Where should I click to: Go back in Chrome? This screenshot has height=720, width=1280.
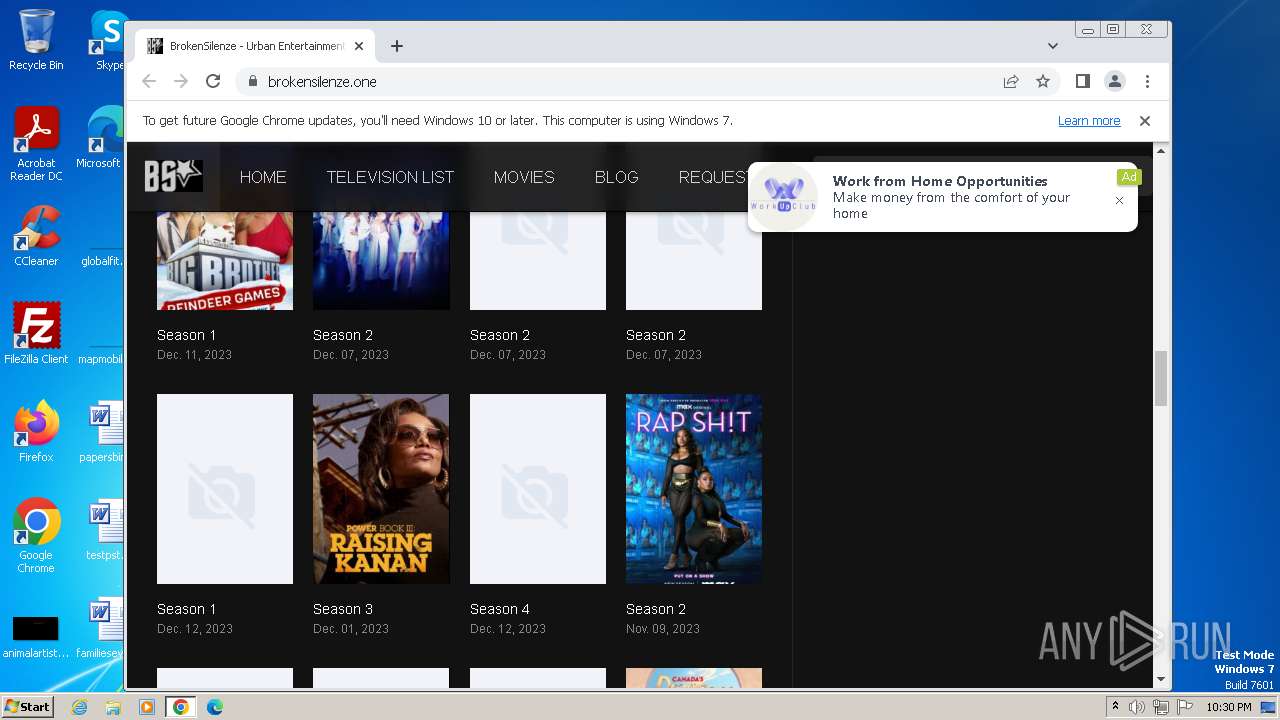point(149,81)
